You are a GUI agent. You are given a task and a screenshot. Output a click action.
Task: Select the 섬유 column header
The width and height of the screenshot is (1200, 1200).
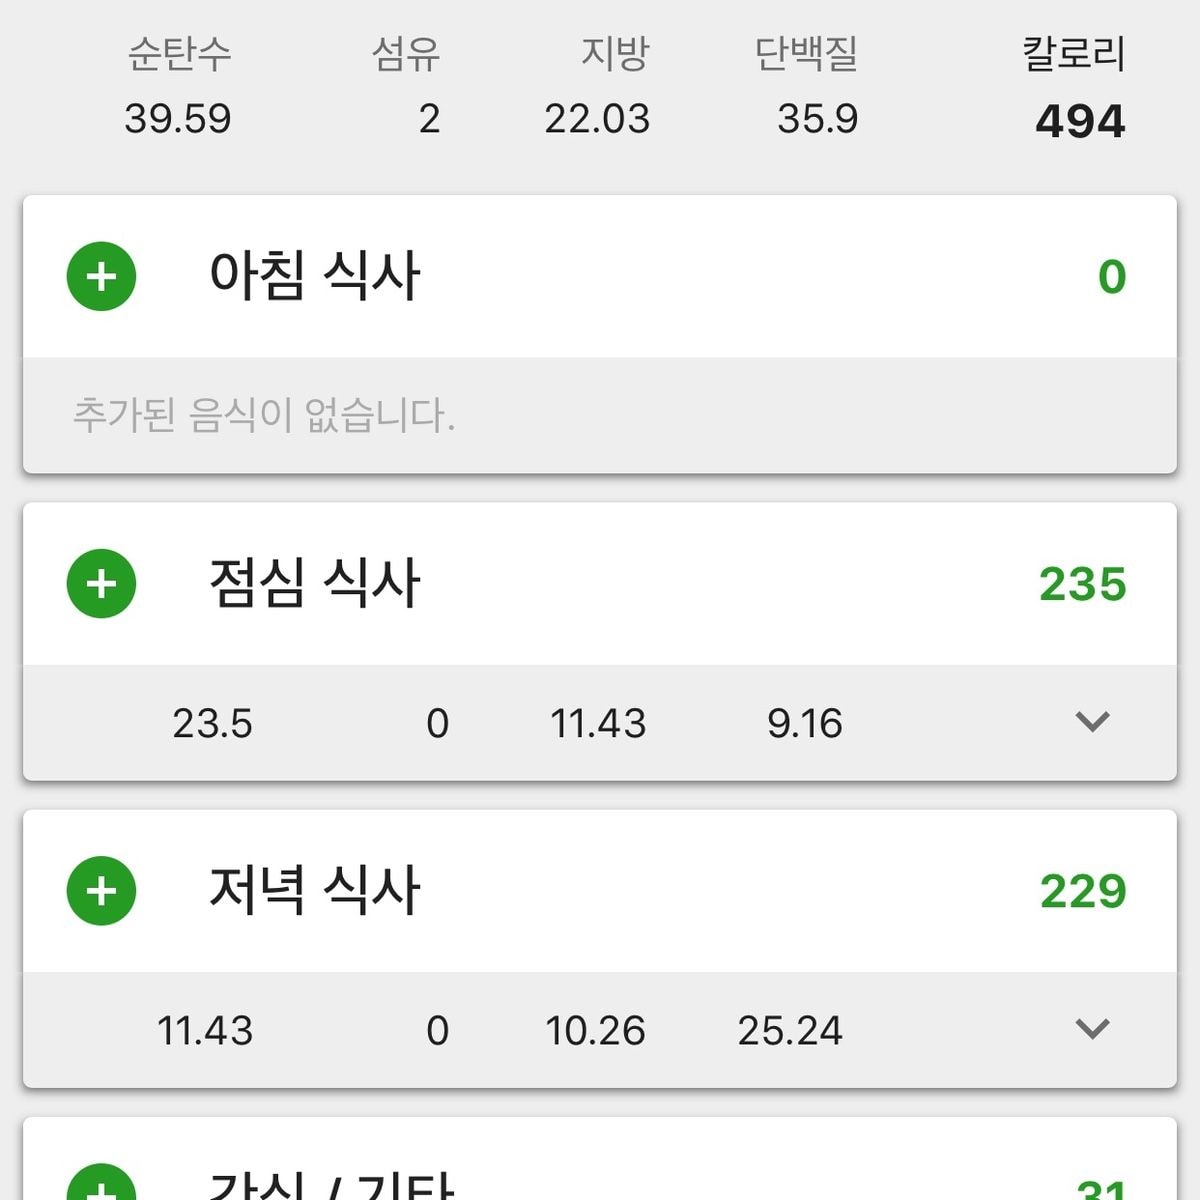point(405,54)
